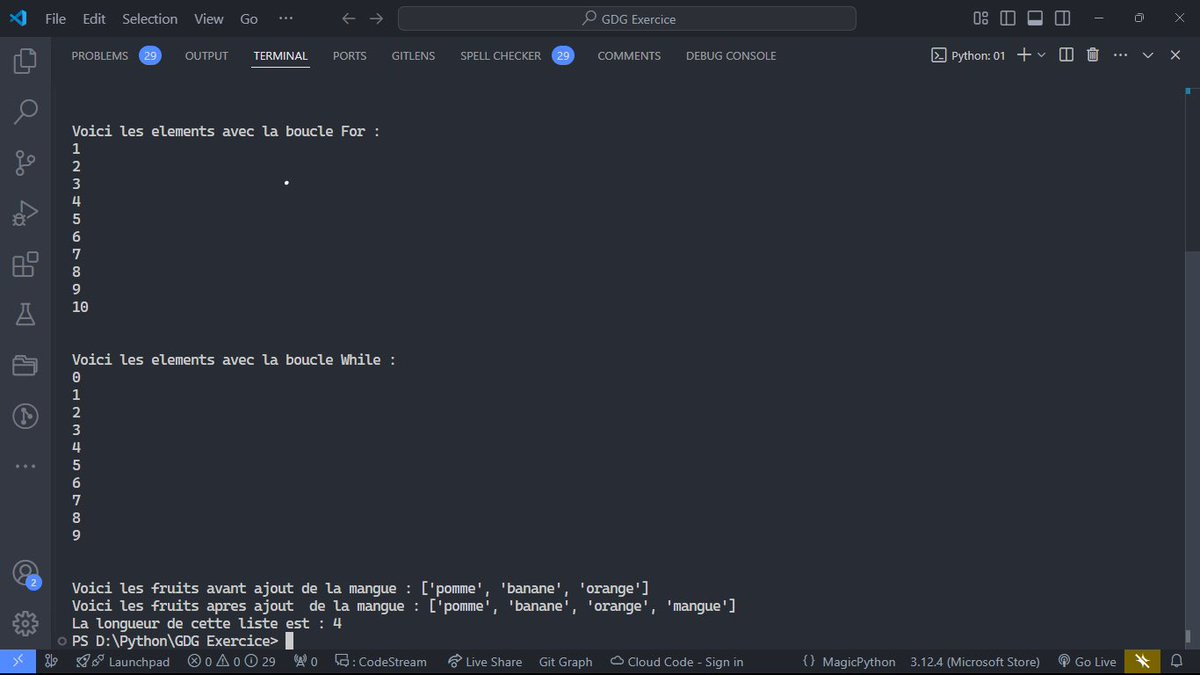Image resolution: width=1200 pixels, height=675 pixels.
Task: Open the Search view icon
Action: click(x=25, y=110)
